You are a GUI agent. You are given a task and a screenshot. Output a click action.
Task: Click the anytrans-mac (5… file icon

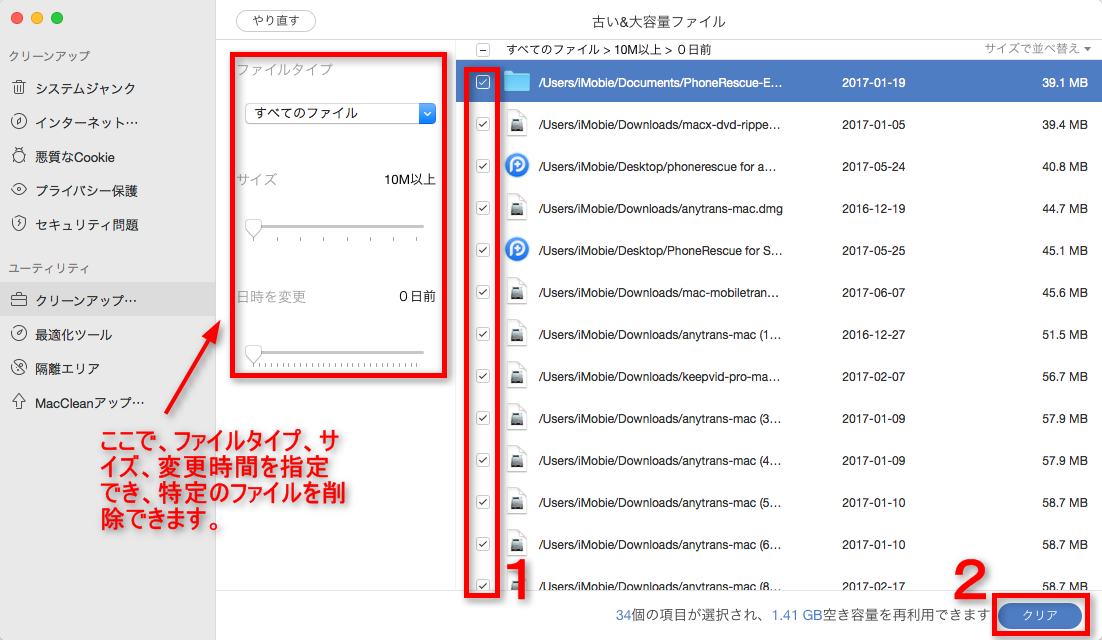[517, 502]
